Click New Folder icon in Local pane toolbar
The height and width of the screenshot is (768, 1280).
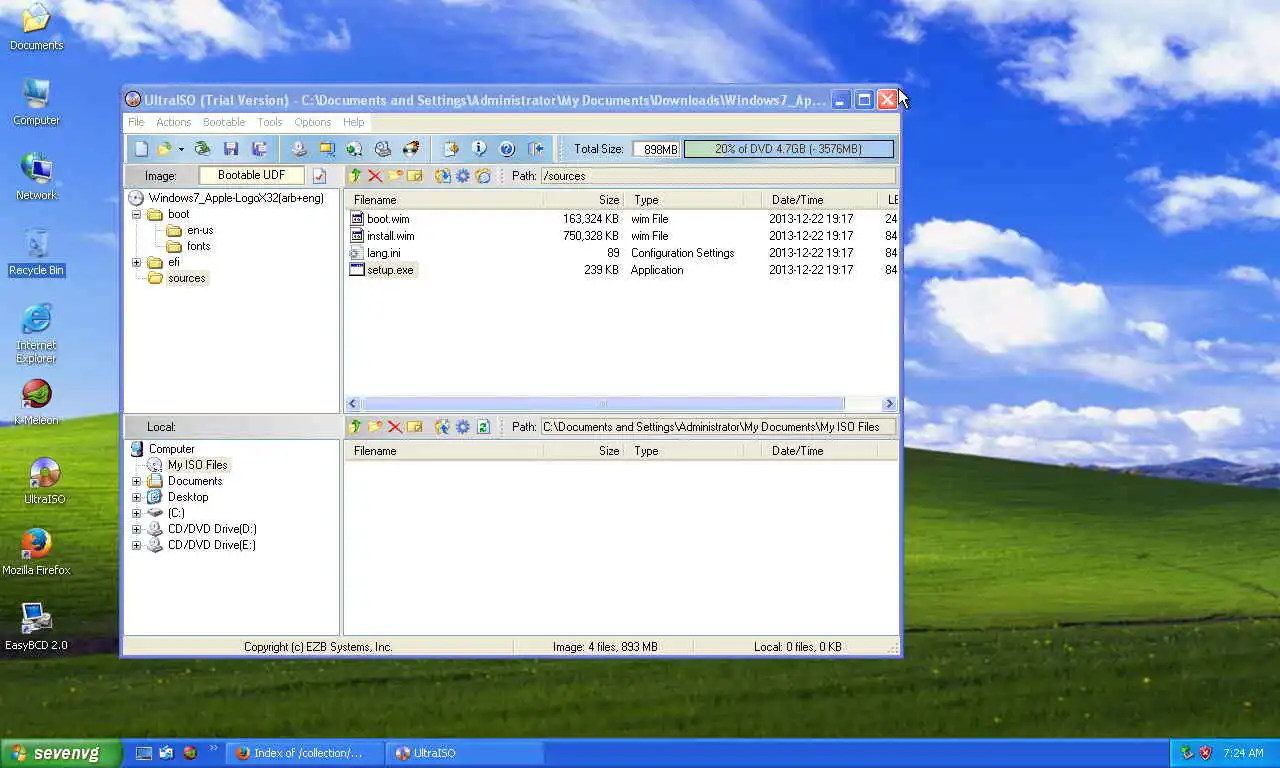375,427
